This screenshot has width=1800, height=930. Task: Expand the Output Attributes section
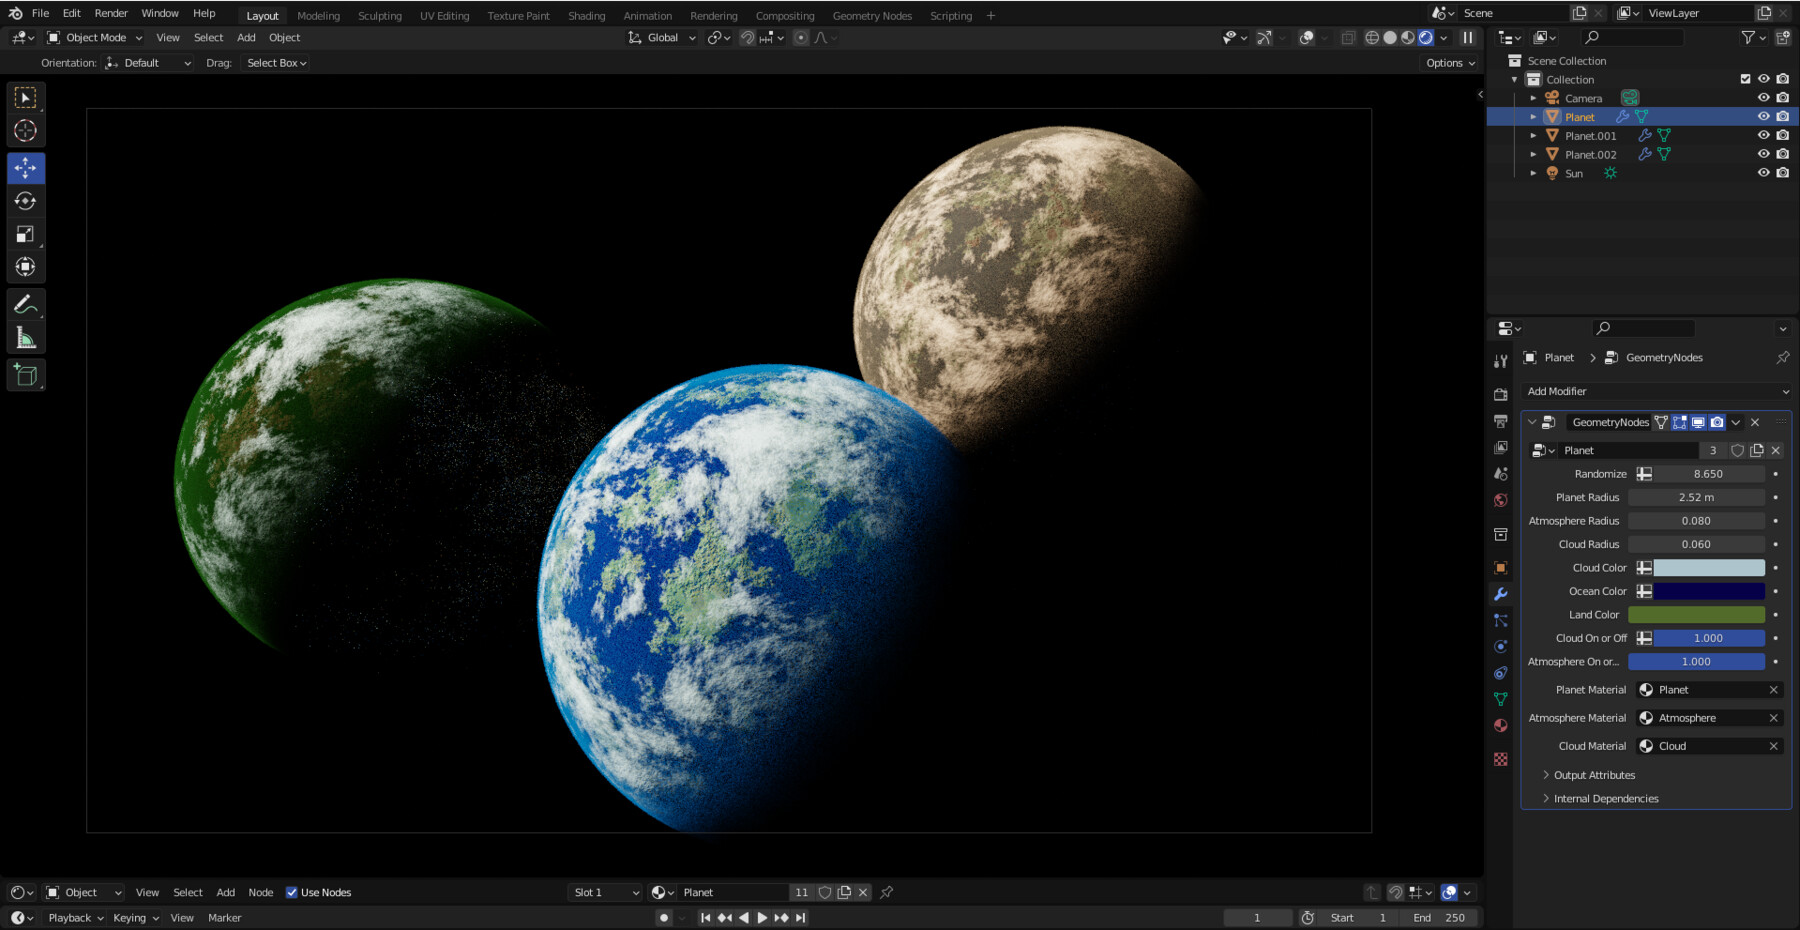(1593, 774)
